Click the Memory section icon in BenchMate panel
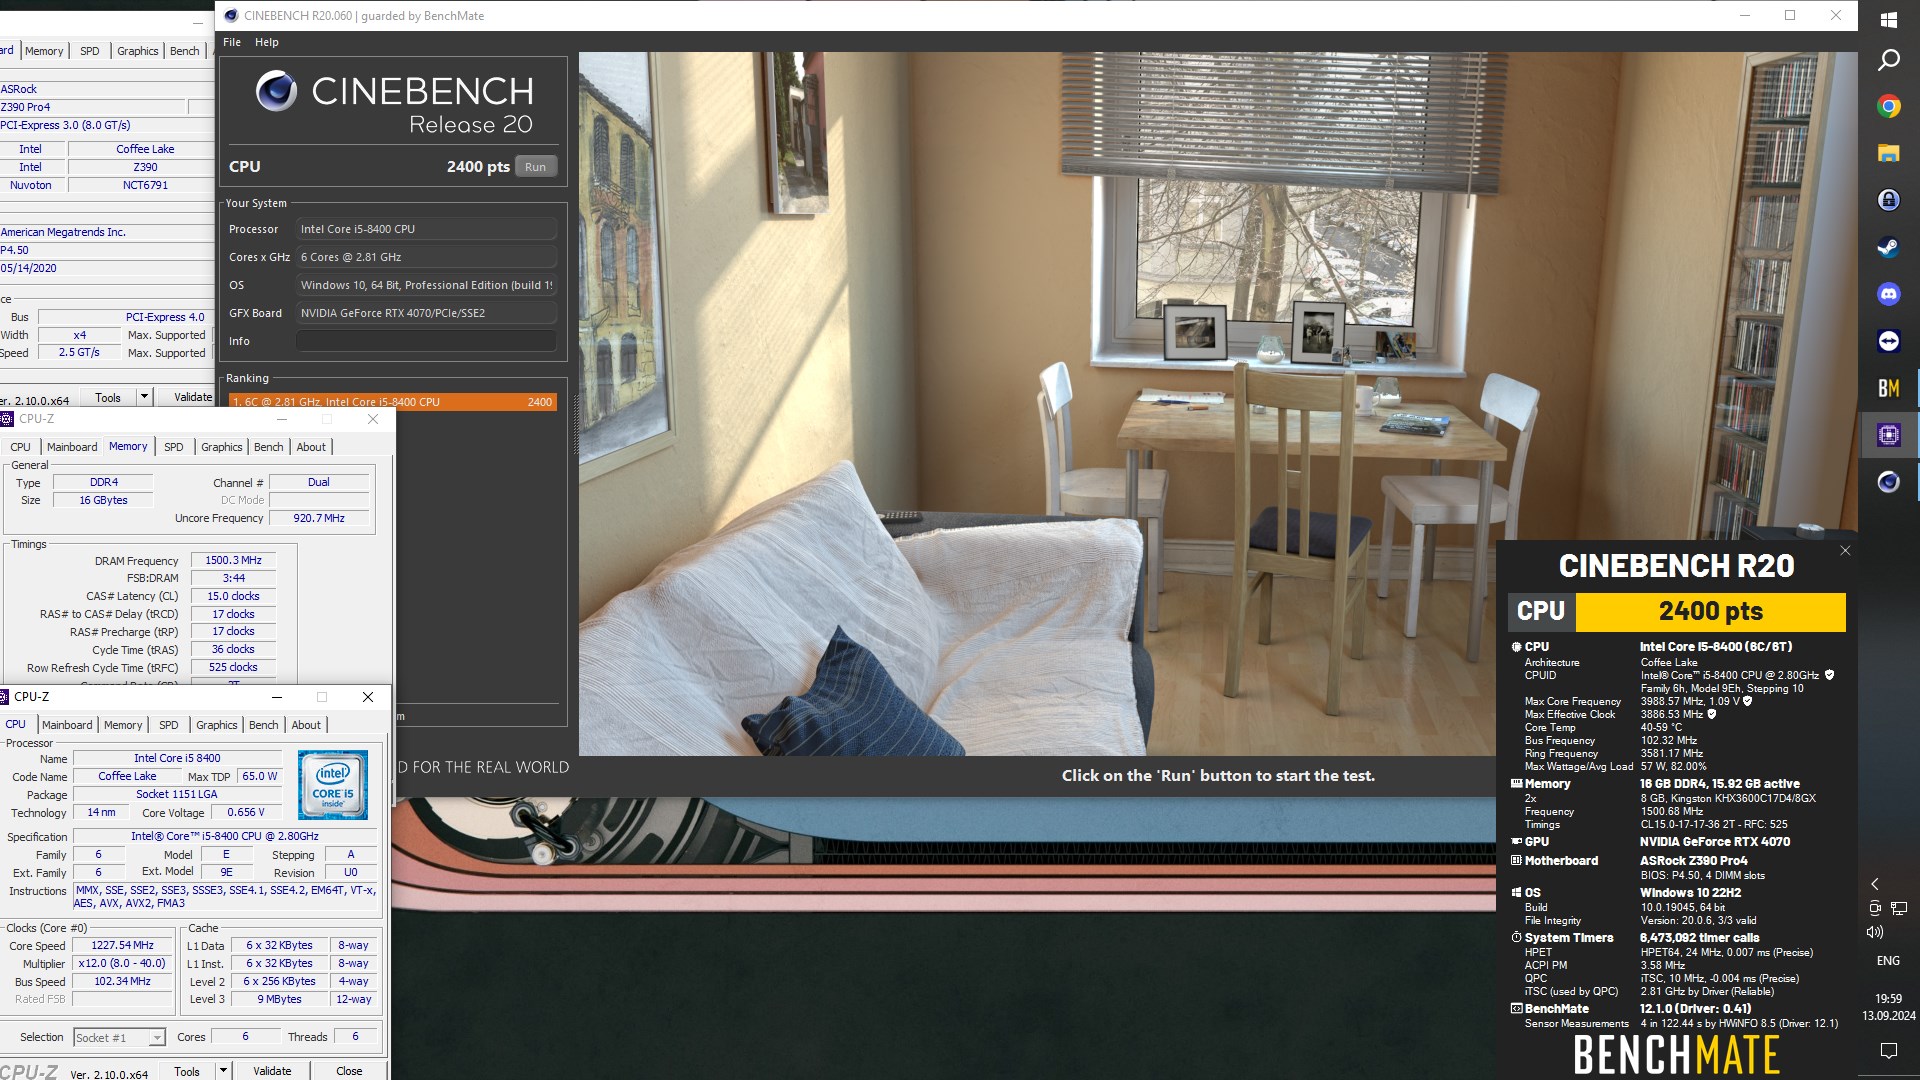Image resolution: width=1920 pixels, height=1080 pixels. 1516,784
